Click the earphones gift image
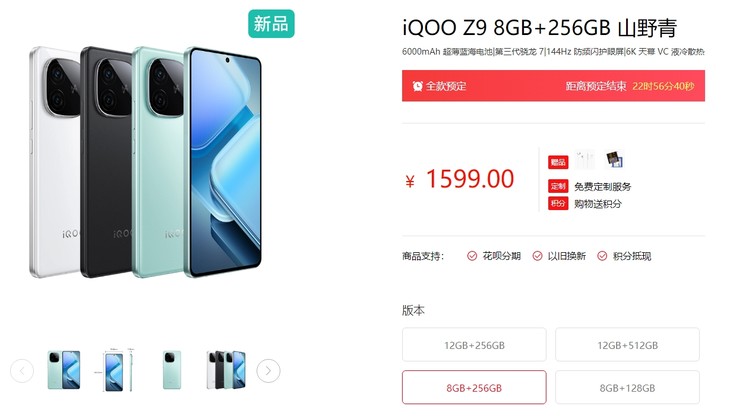Viewport: 730px width, 416px height. (x=585, y=160)
